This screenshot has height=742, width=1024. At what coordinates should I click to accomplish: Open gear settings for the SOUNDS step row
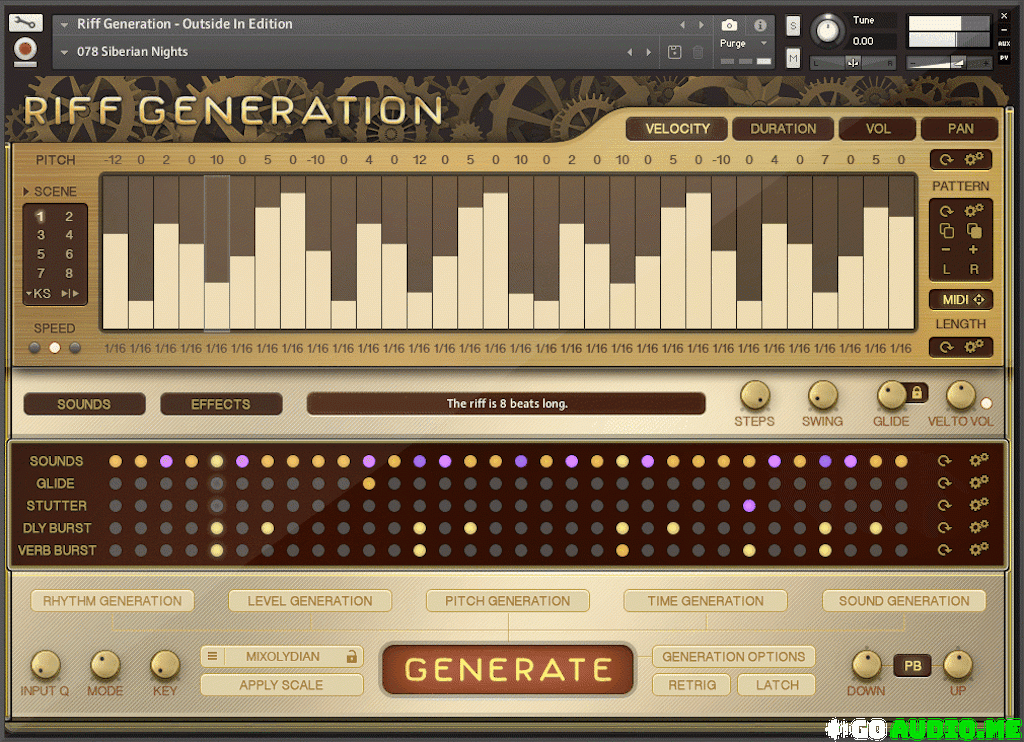pos(978,460)
